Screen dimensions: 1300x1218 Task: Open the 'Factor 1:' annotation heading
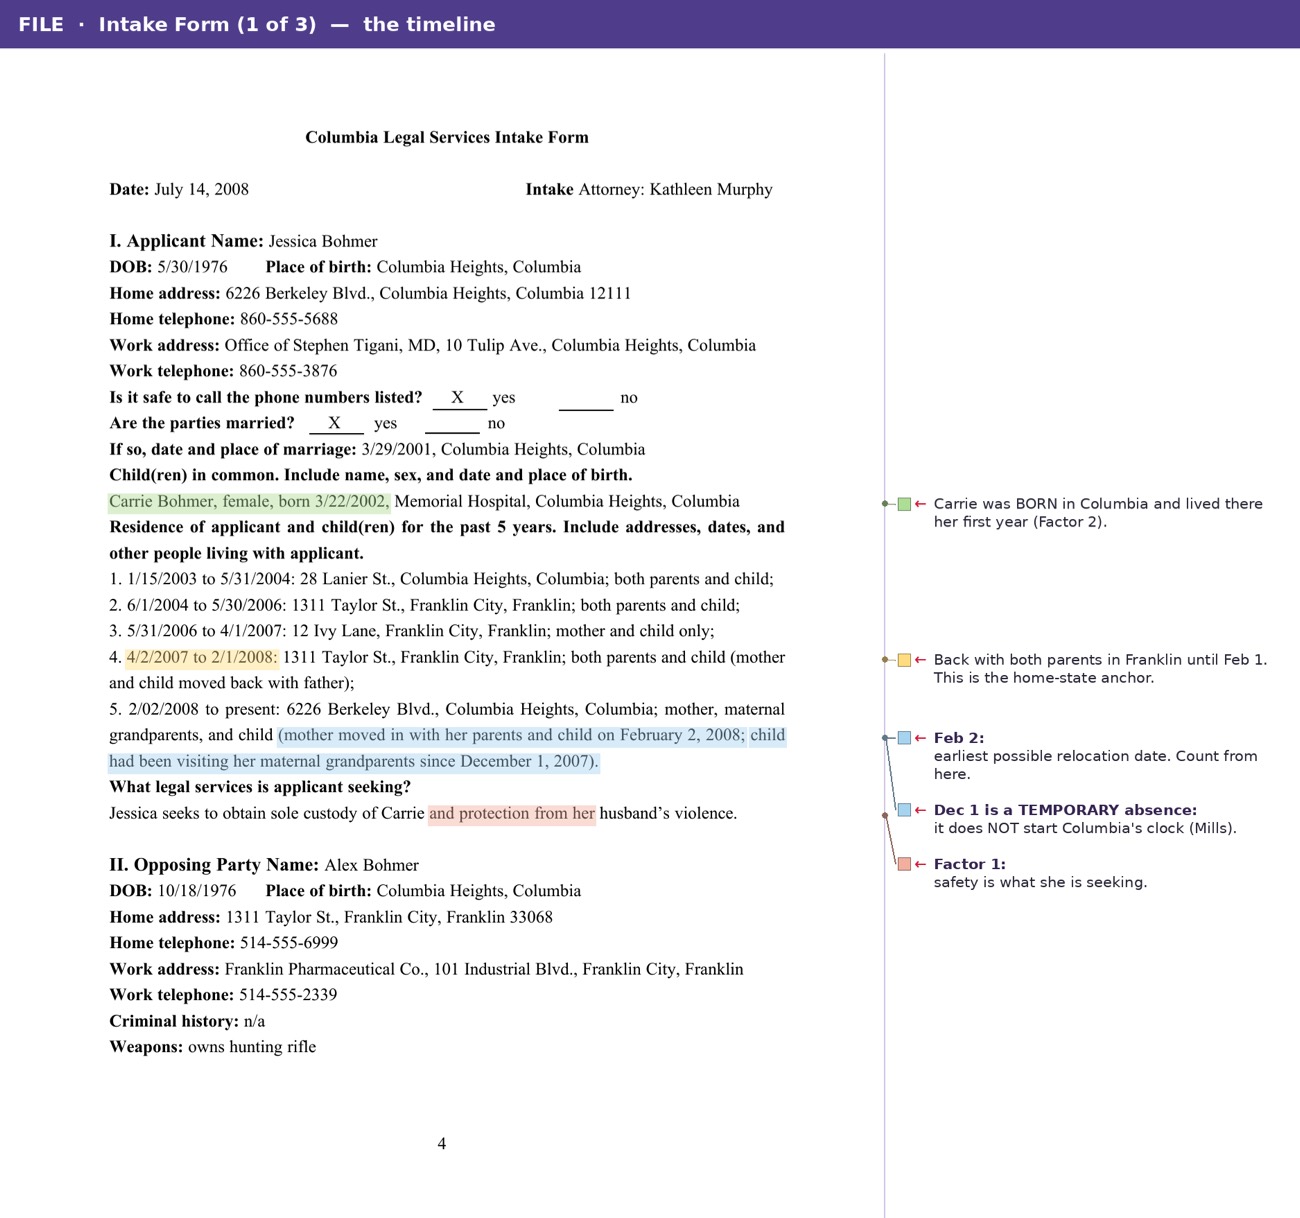pos(969,864)
